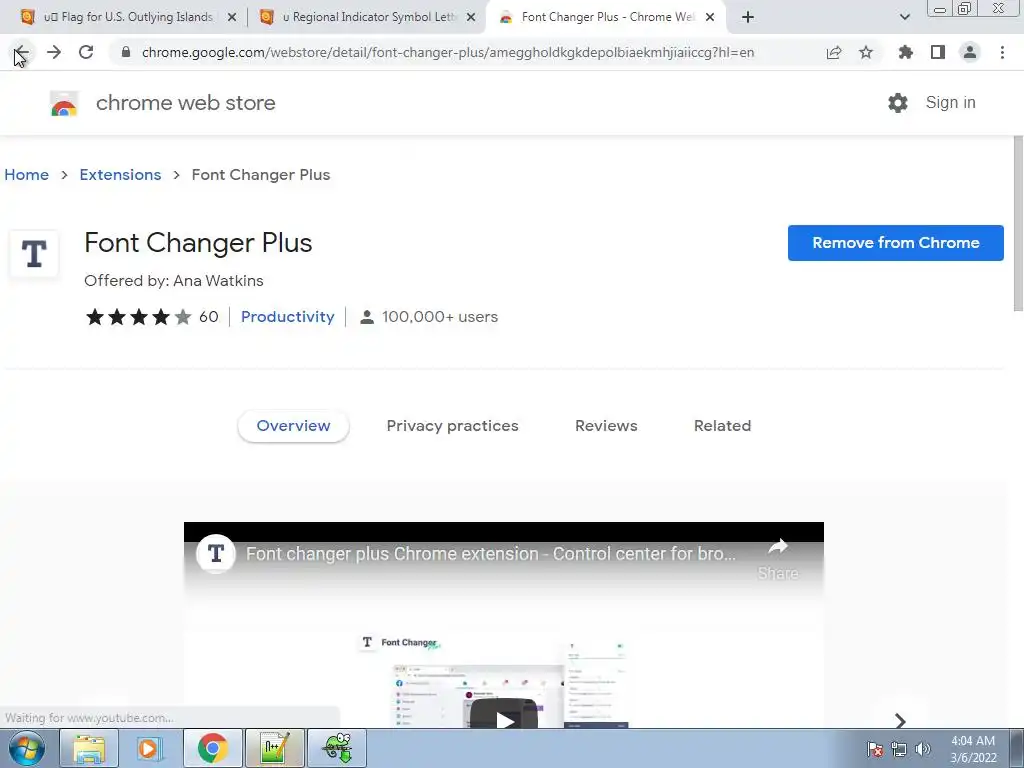Open a new tab with plus button

click(x=748, y=17)
